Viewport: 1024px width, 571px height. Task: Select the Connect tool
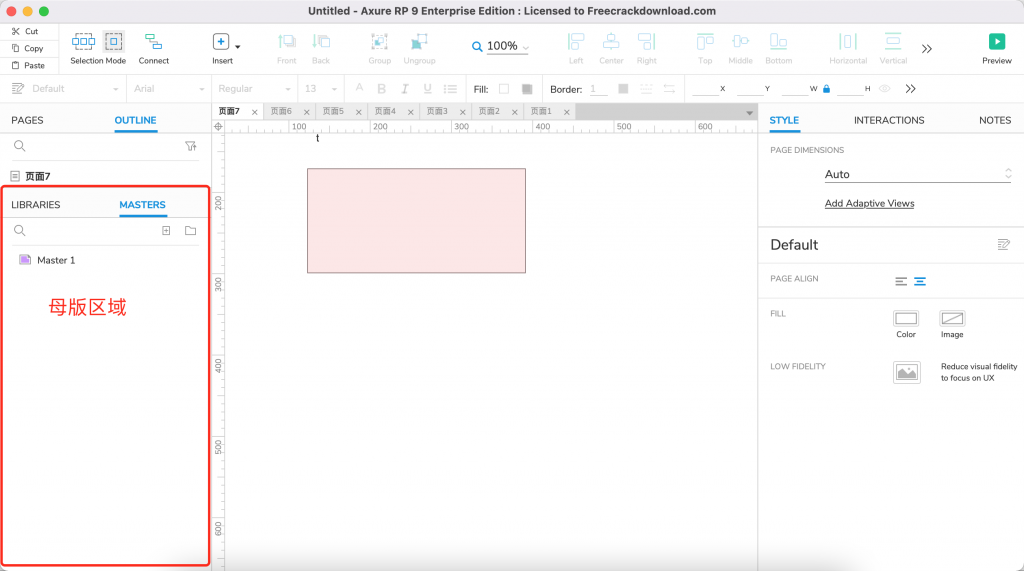coord(153,42)
